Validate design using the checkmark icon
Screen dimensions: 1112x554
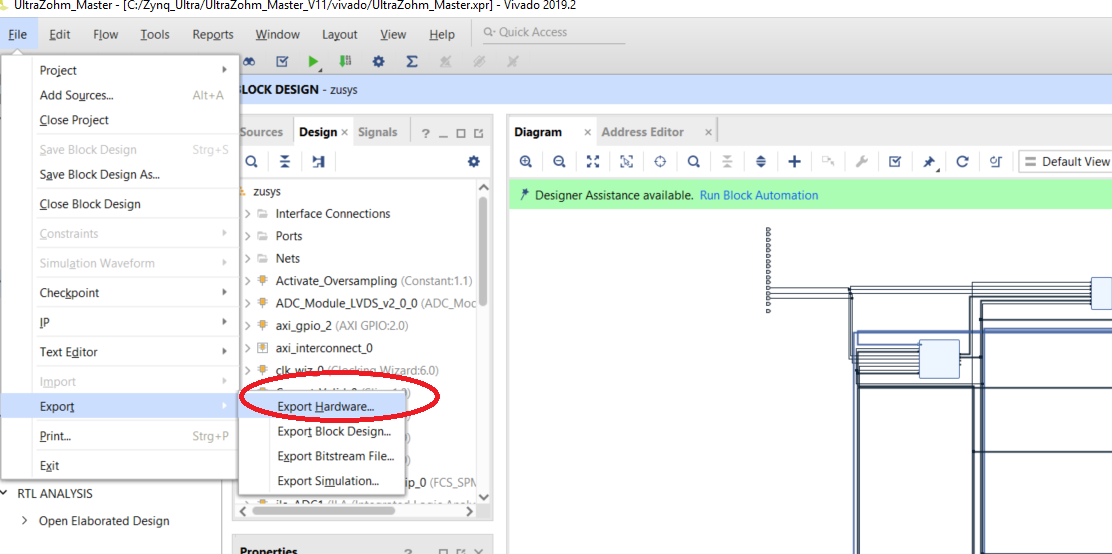(x=895, y=161)
